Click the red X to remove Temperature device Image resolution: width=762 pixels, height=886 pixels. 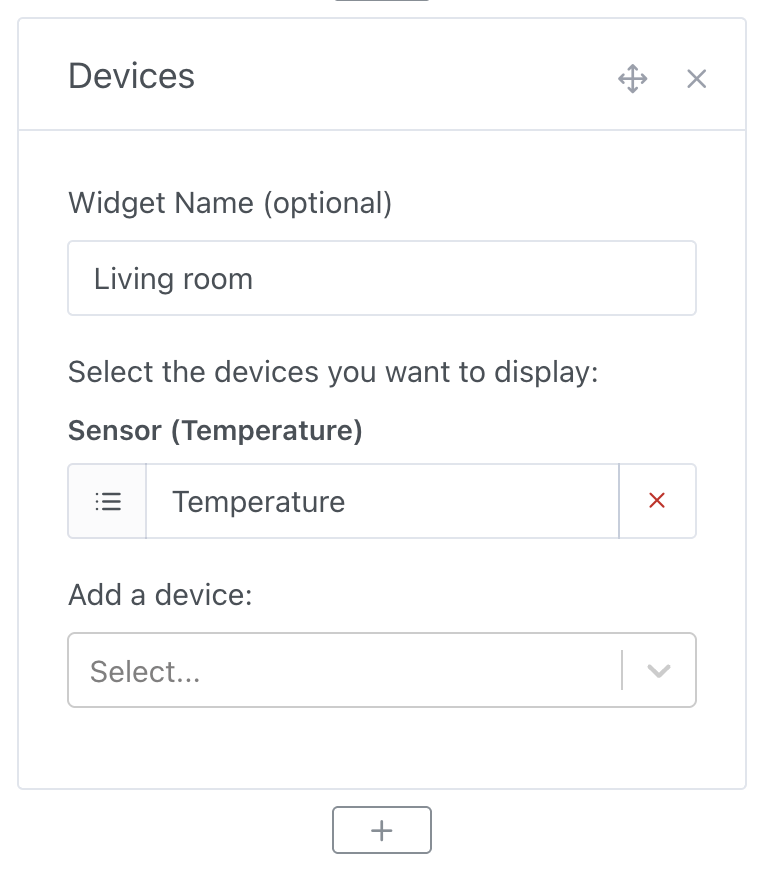[x=657, y=501]
